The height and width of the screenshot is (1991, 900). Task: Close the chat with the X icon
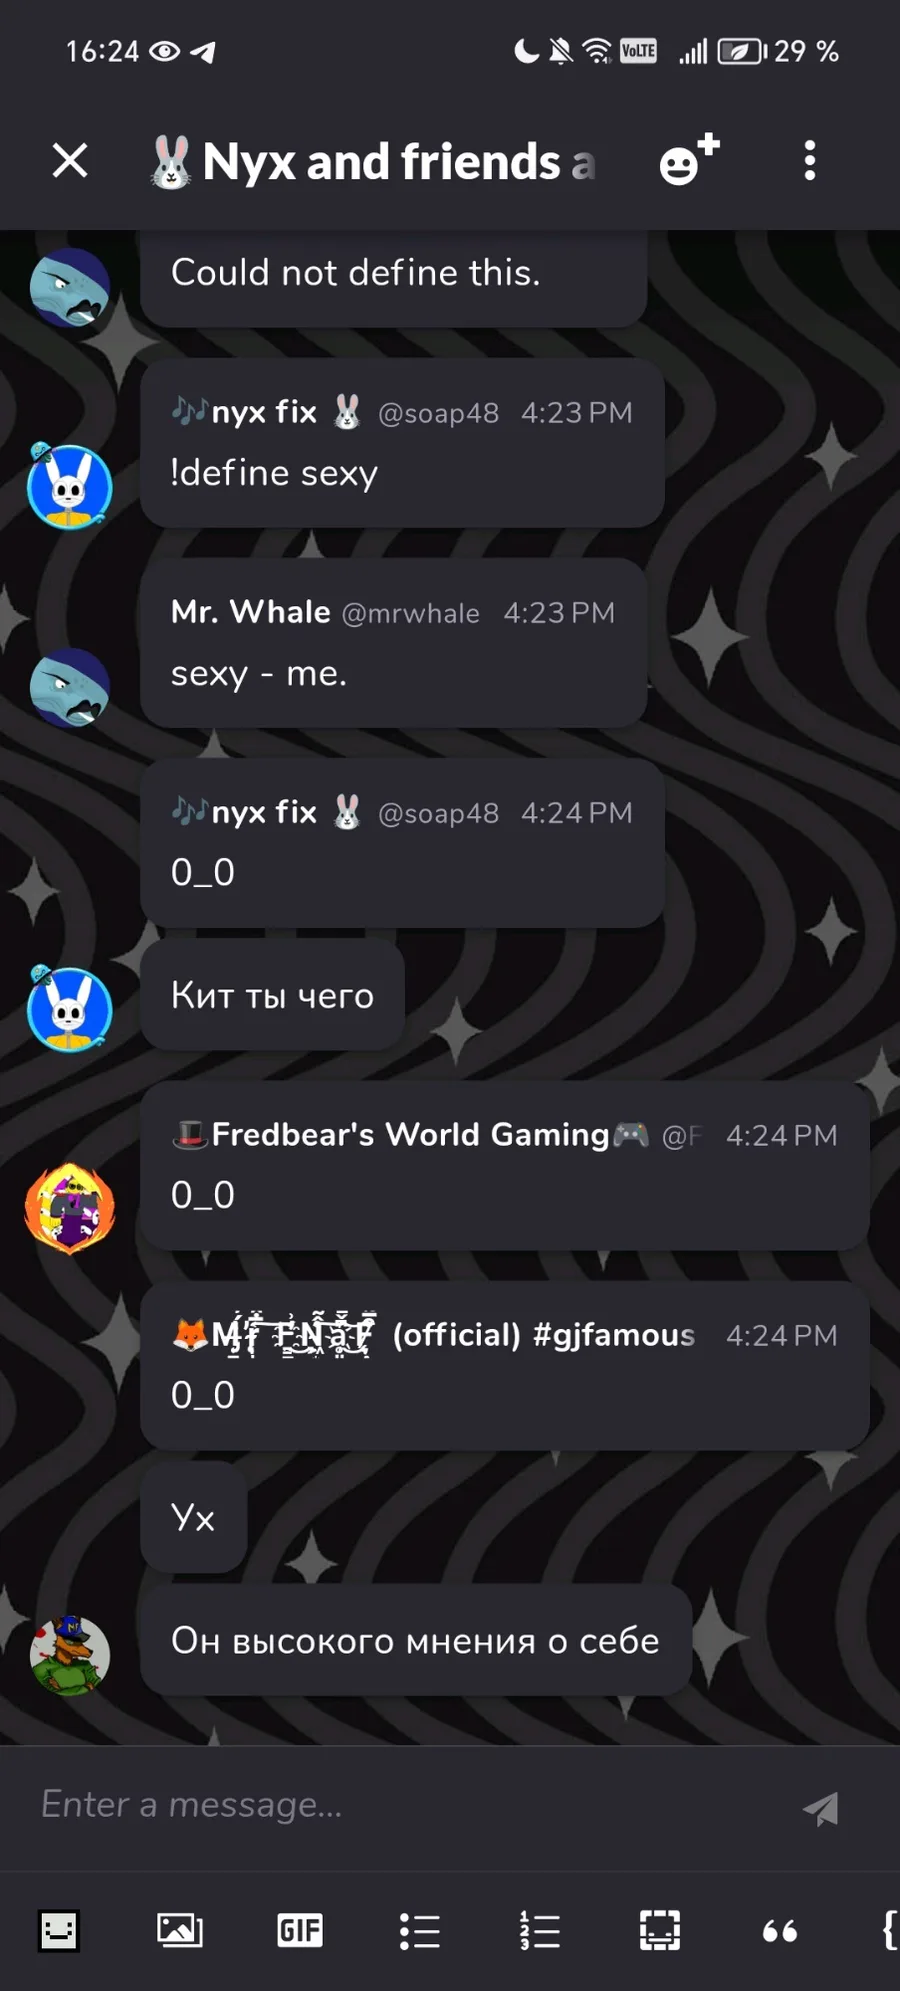click(70, 160)
